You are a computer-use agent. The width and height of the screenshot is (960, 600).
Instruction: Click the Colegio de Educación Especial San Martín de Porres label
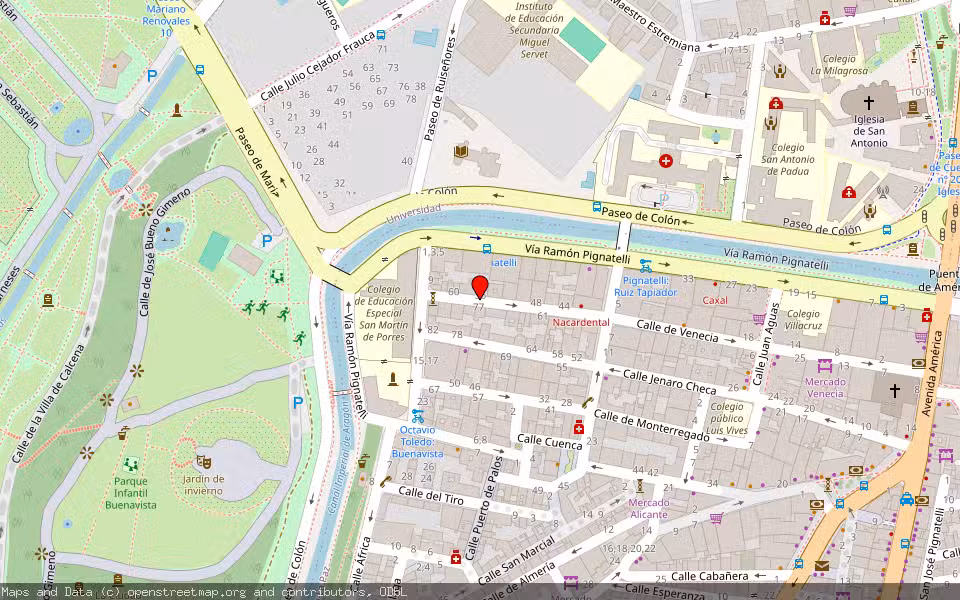pos(383,313)
